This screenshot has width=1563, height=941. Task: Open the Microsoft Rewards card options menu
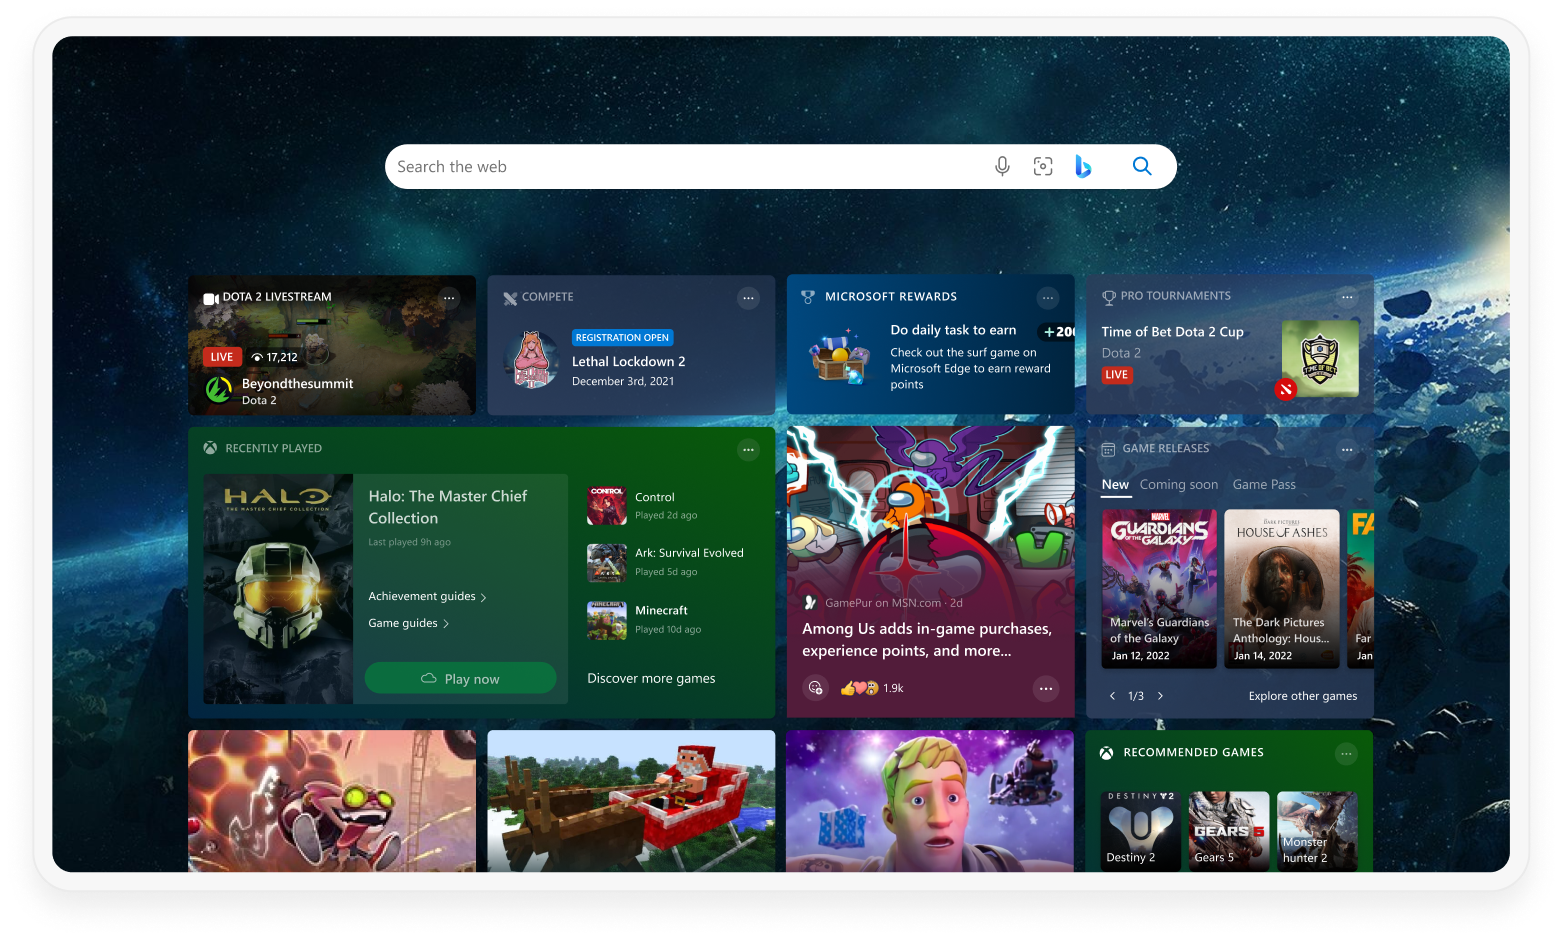point(1047,298)
